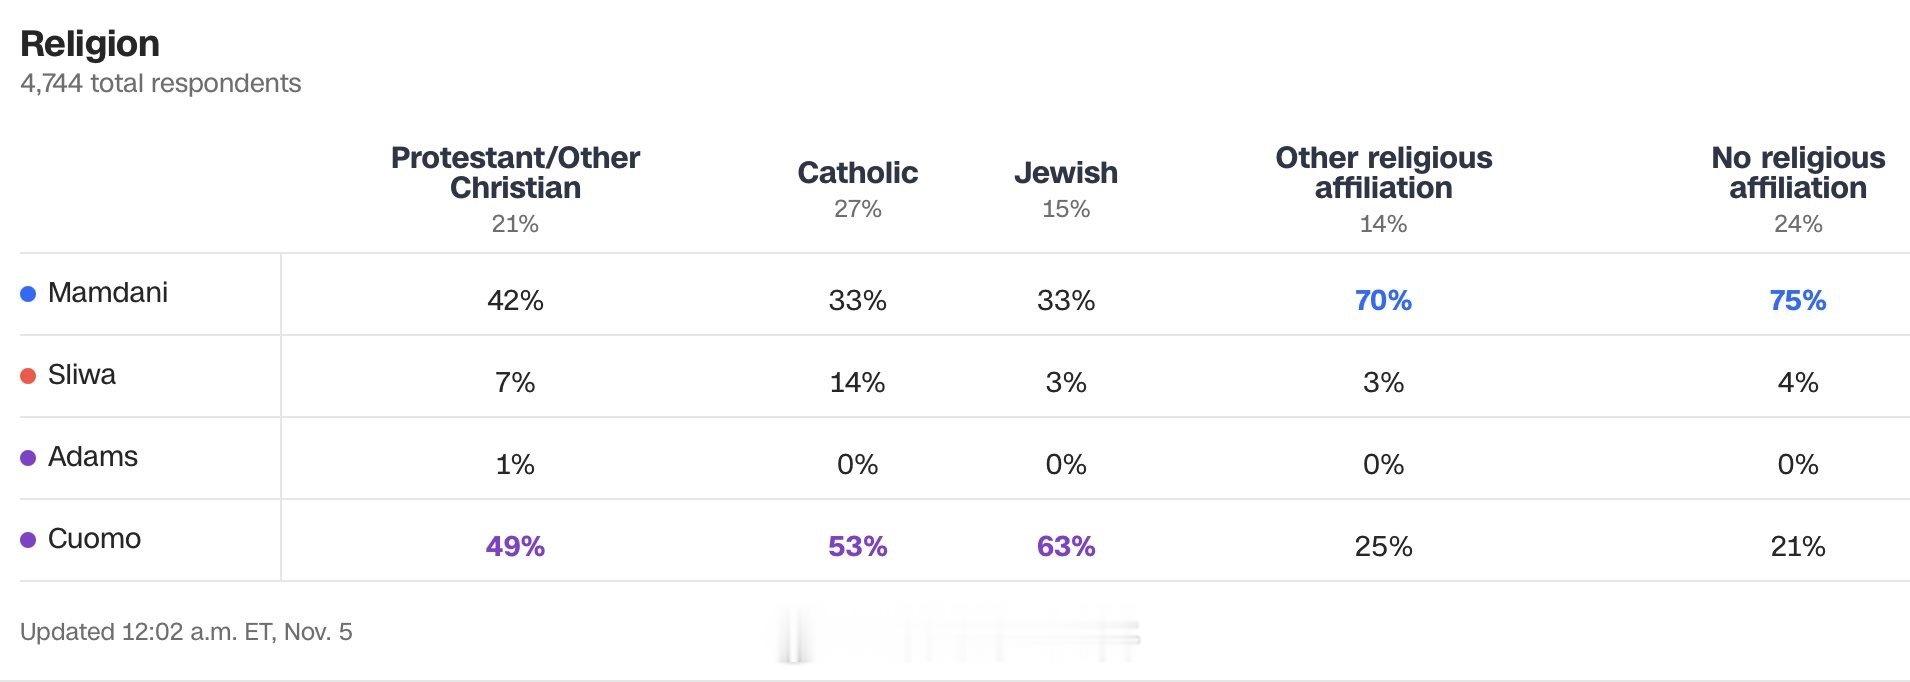1910x682 pixels.
Task: Click the red dot beside Sliwa
Action: click(28, 376)
